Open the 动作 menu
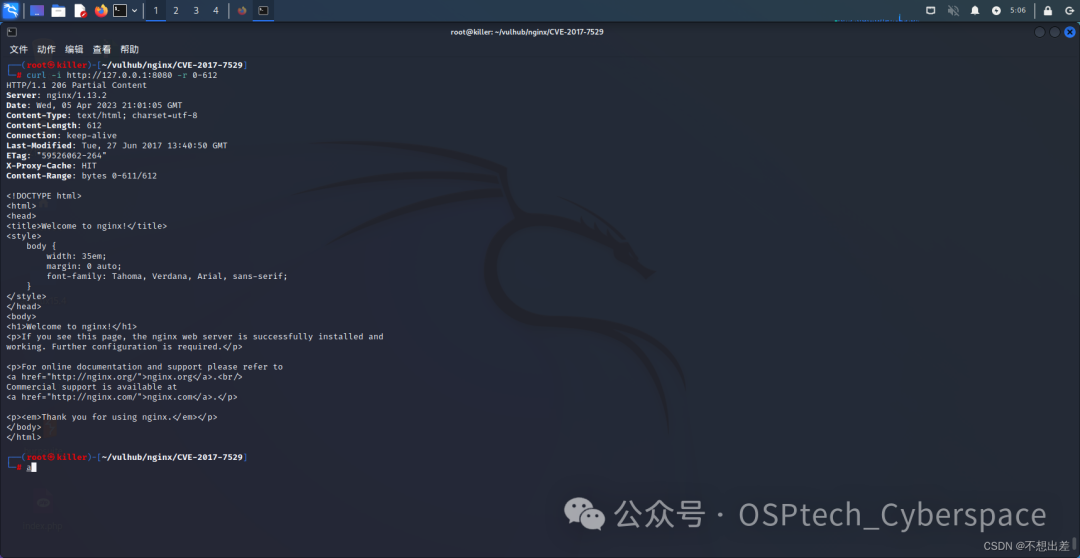1080x558 pixels. pyautogui.click(x=46, y=50)
